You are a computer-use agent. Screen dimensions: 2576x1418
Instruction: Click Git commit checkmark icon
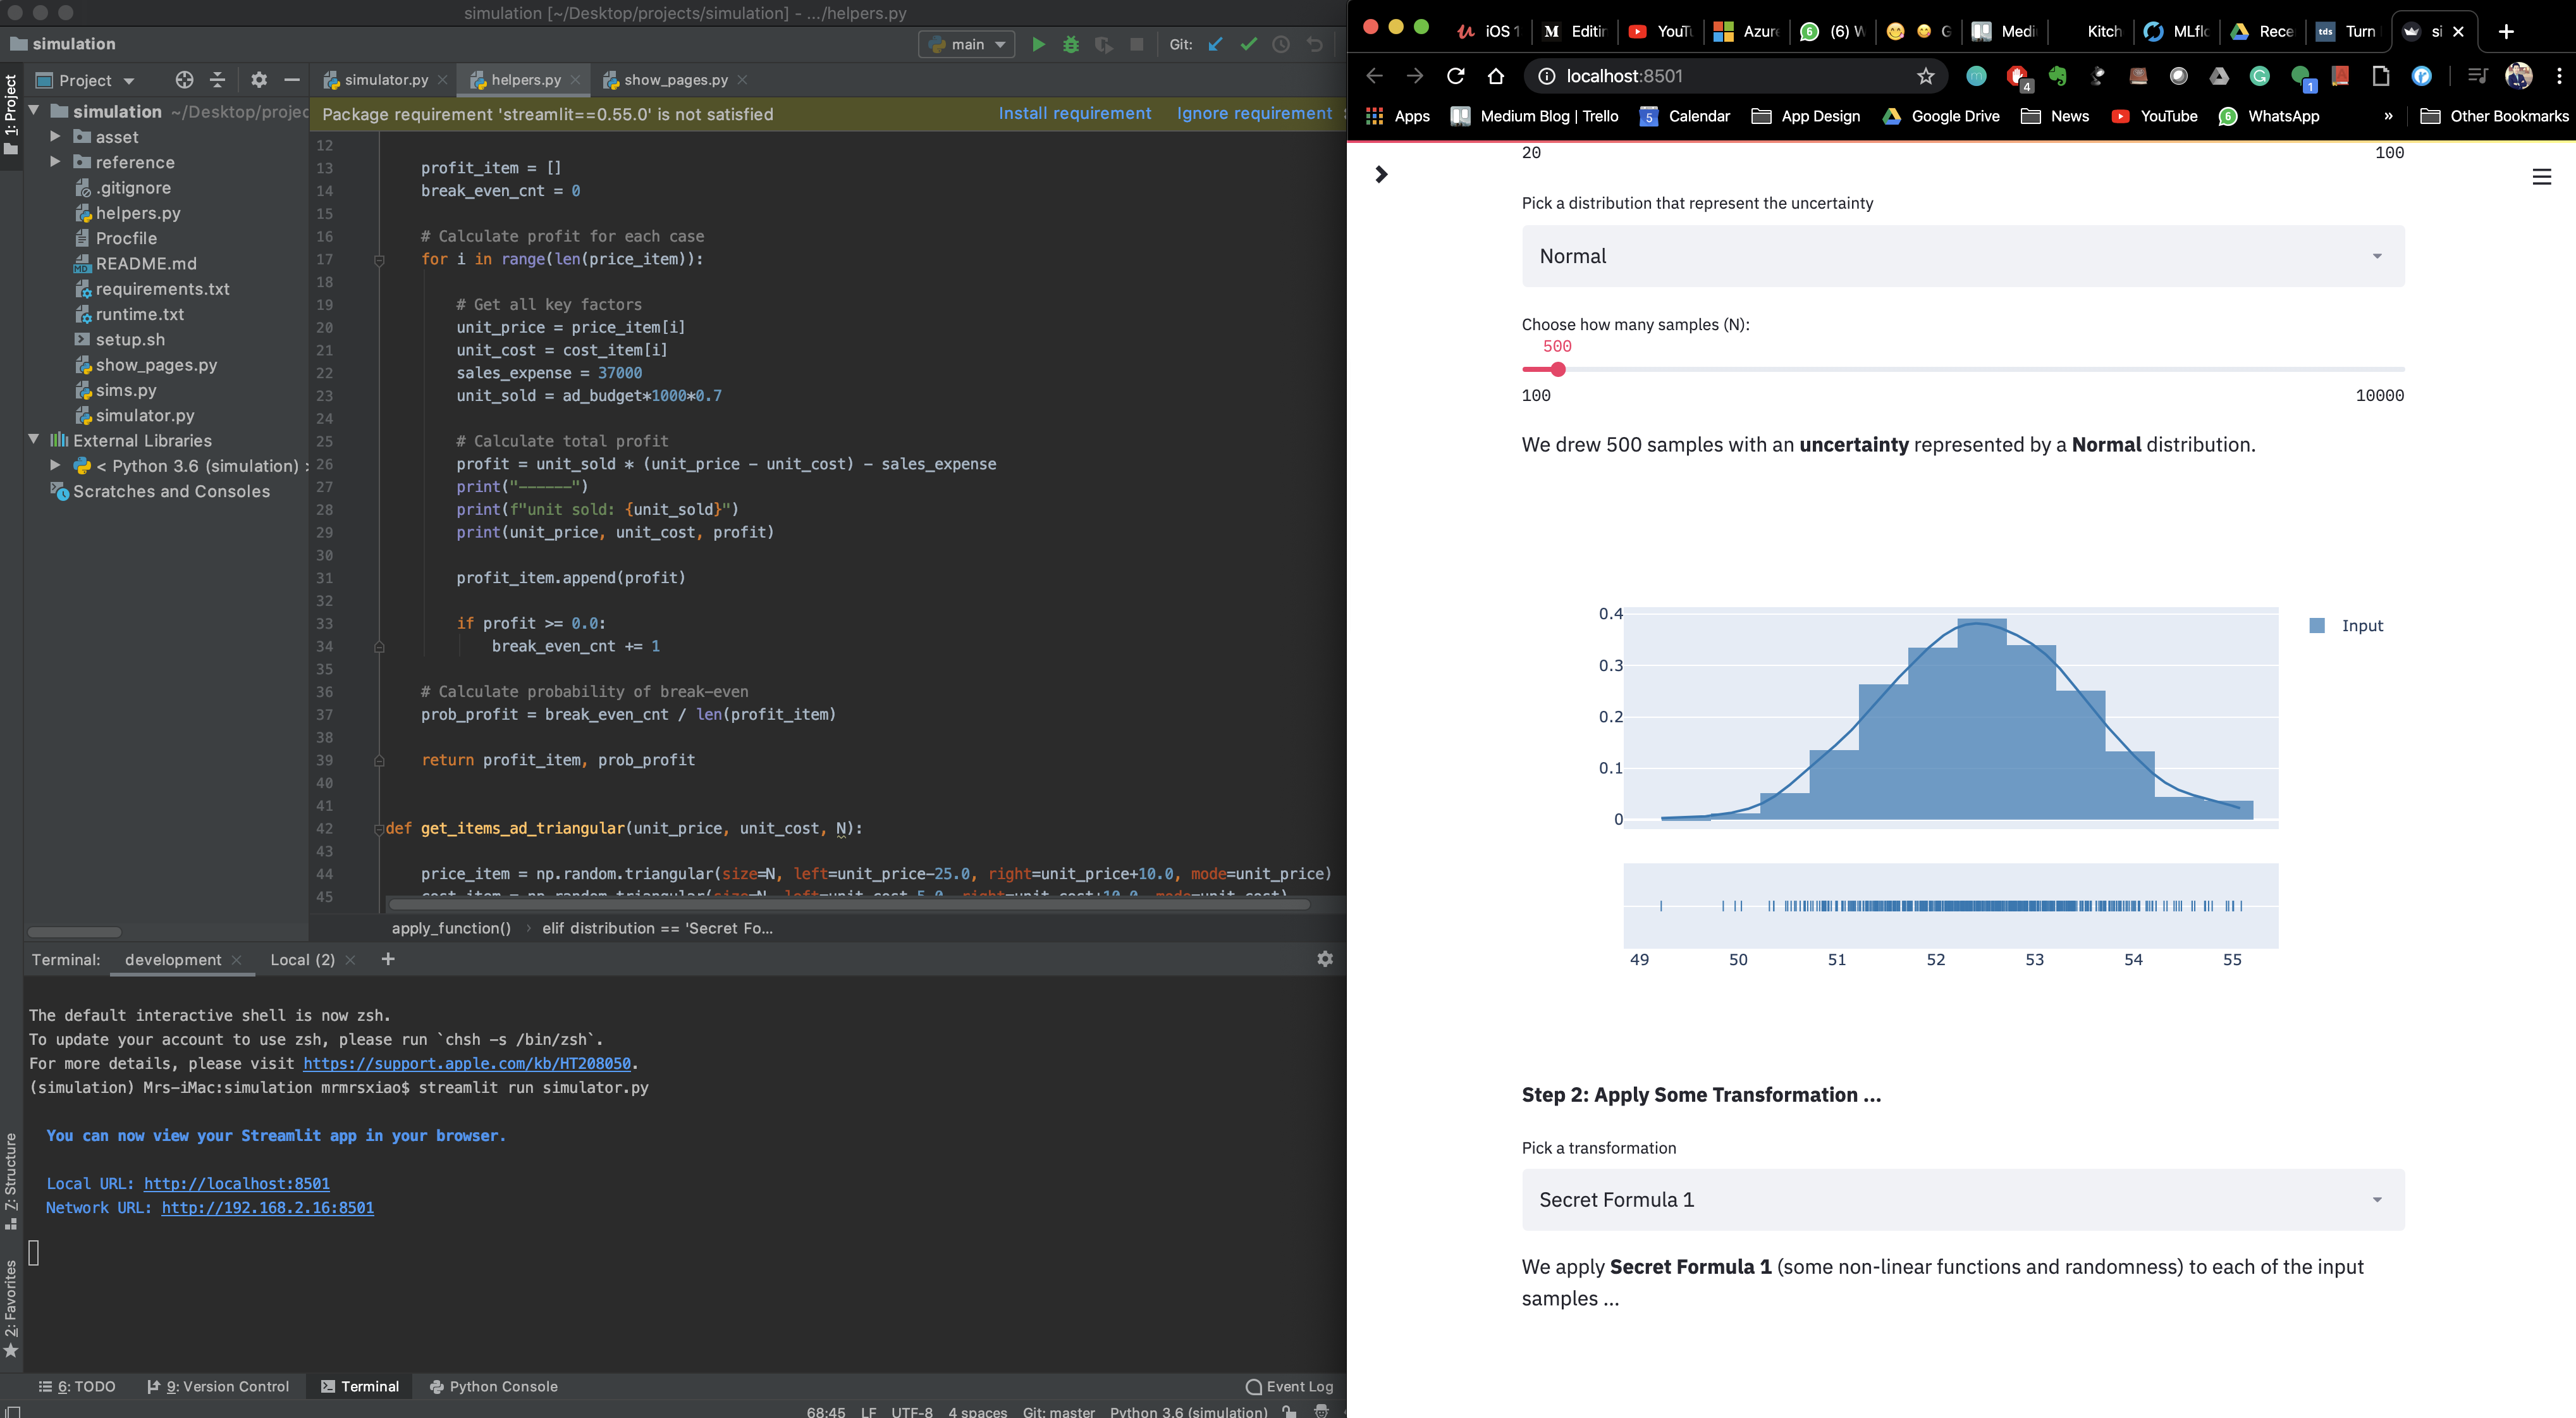click(1248, 44)
